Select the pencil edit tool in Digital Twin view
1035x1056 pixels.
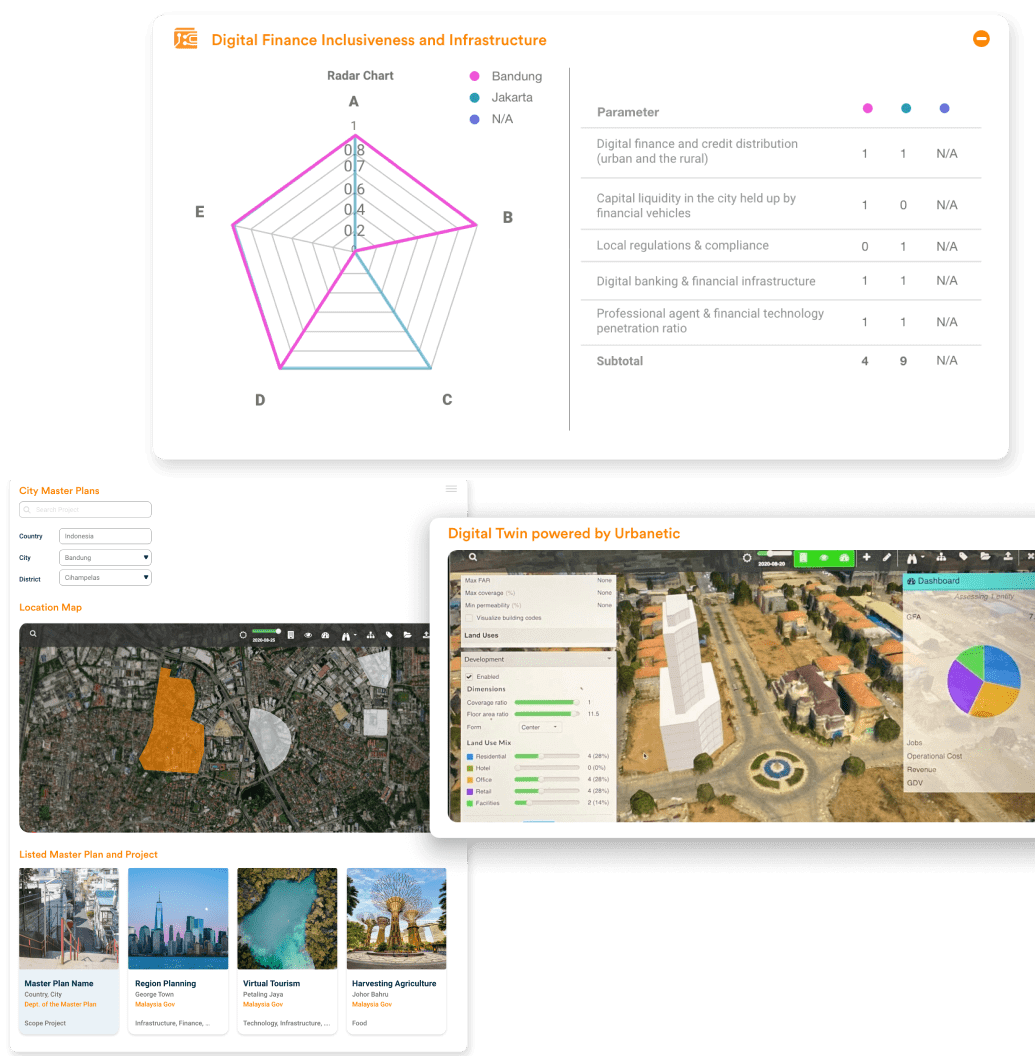click(888, 557)
